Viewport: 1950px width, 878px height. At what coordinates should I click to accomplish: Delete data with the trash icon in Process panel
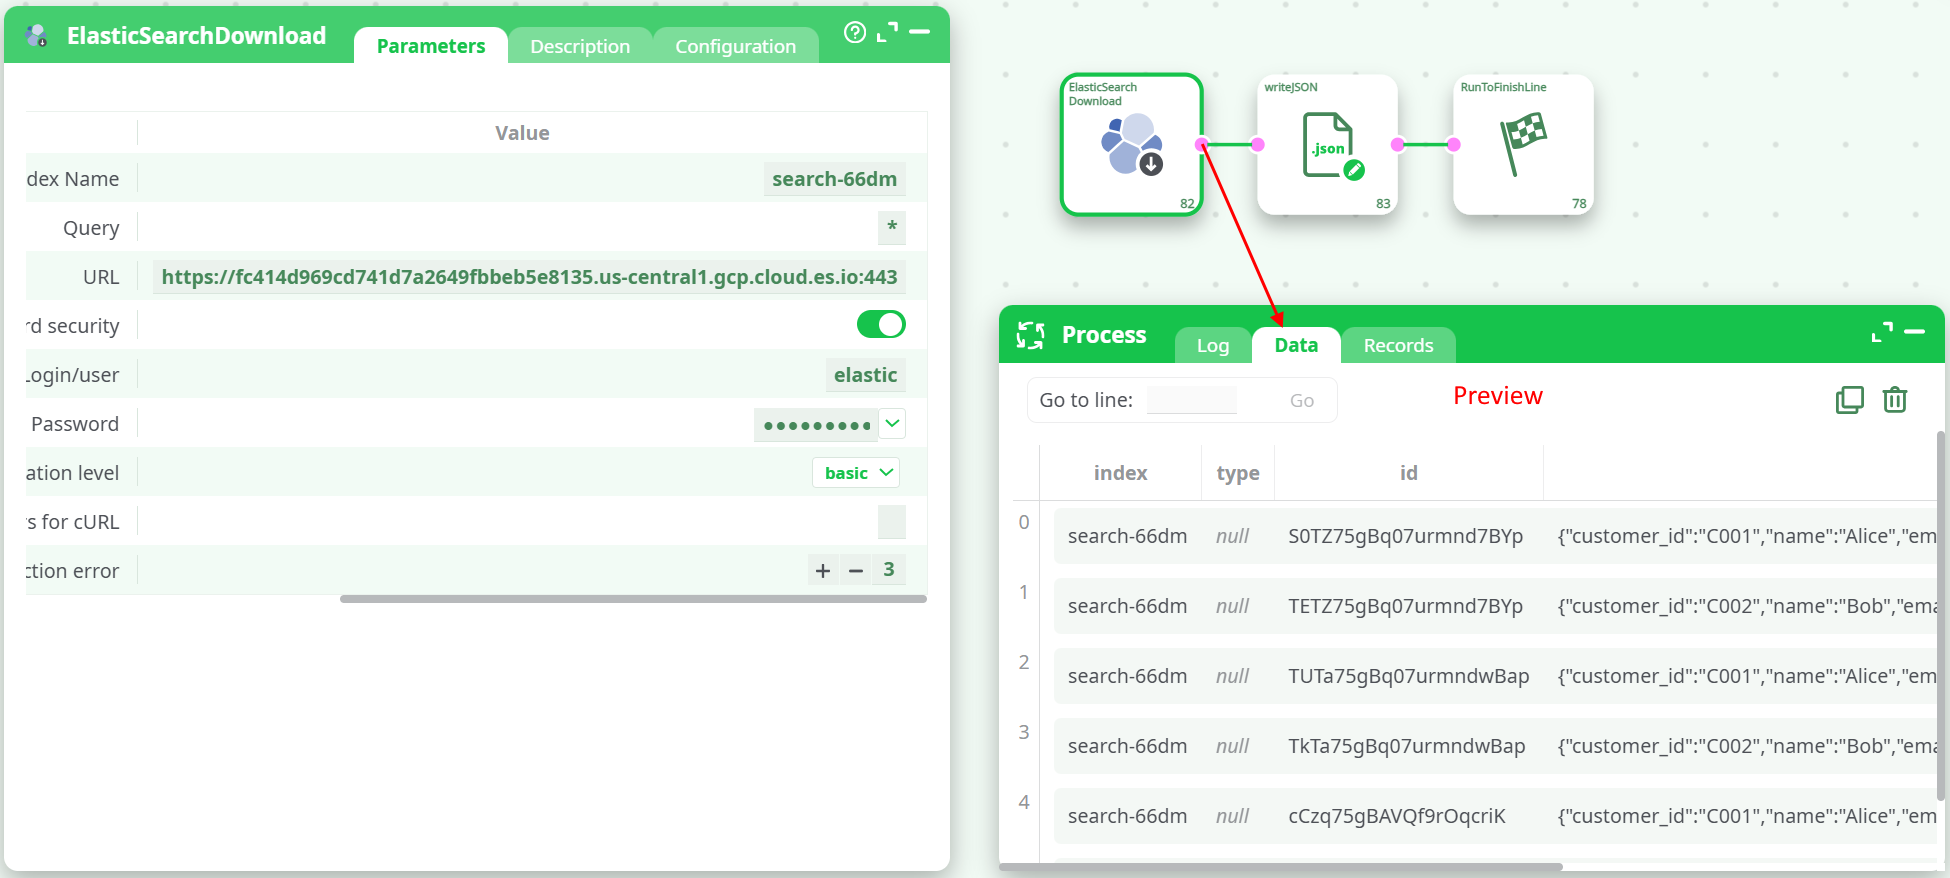pyautogui.click(x=1895, y=400)
